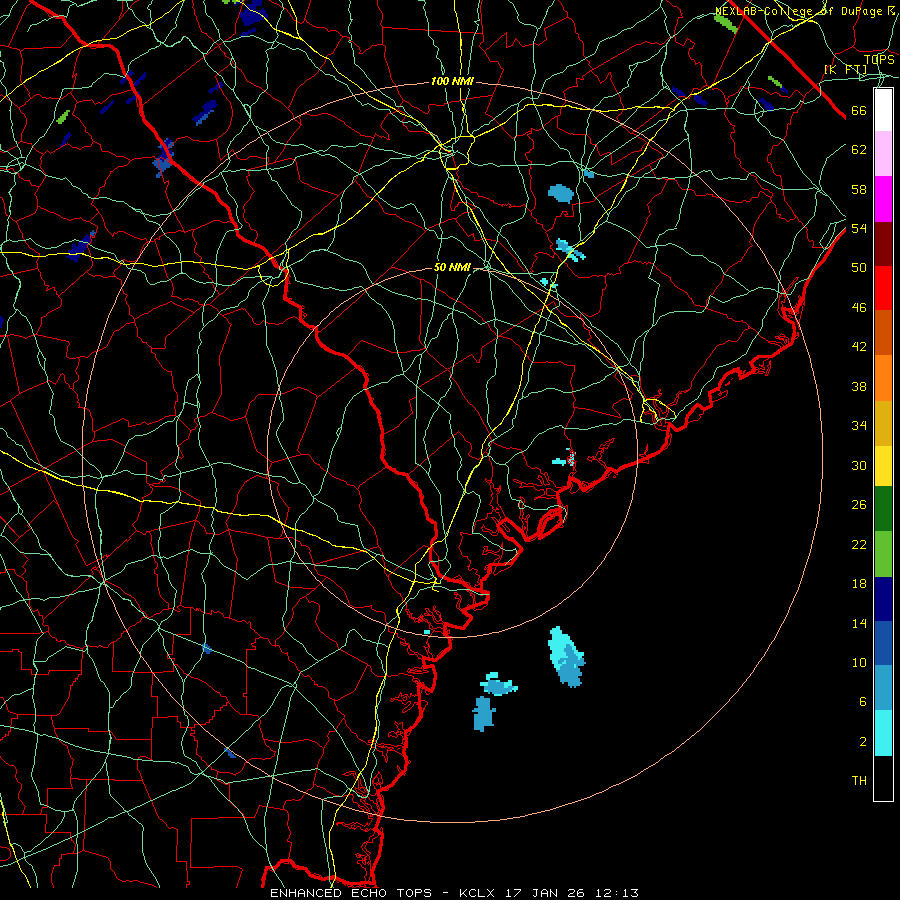Screen dimensions: 900x900
Task: Click the '[K FT]' units label
Action: [845, 70]
